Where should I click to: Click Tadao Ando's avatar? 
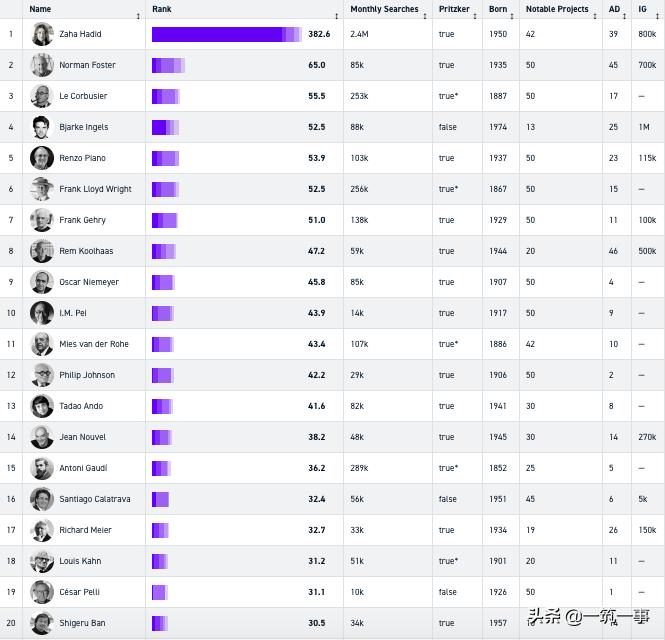click(x=42, y=406)
